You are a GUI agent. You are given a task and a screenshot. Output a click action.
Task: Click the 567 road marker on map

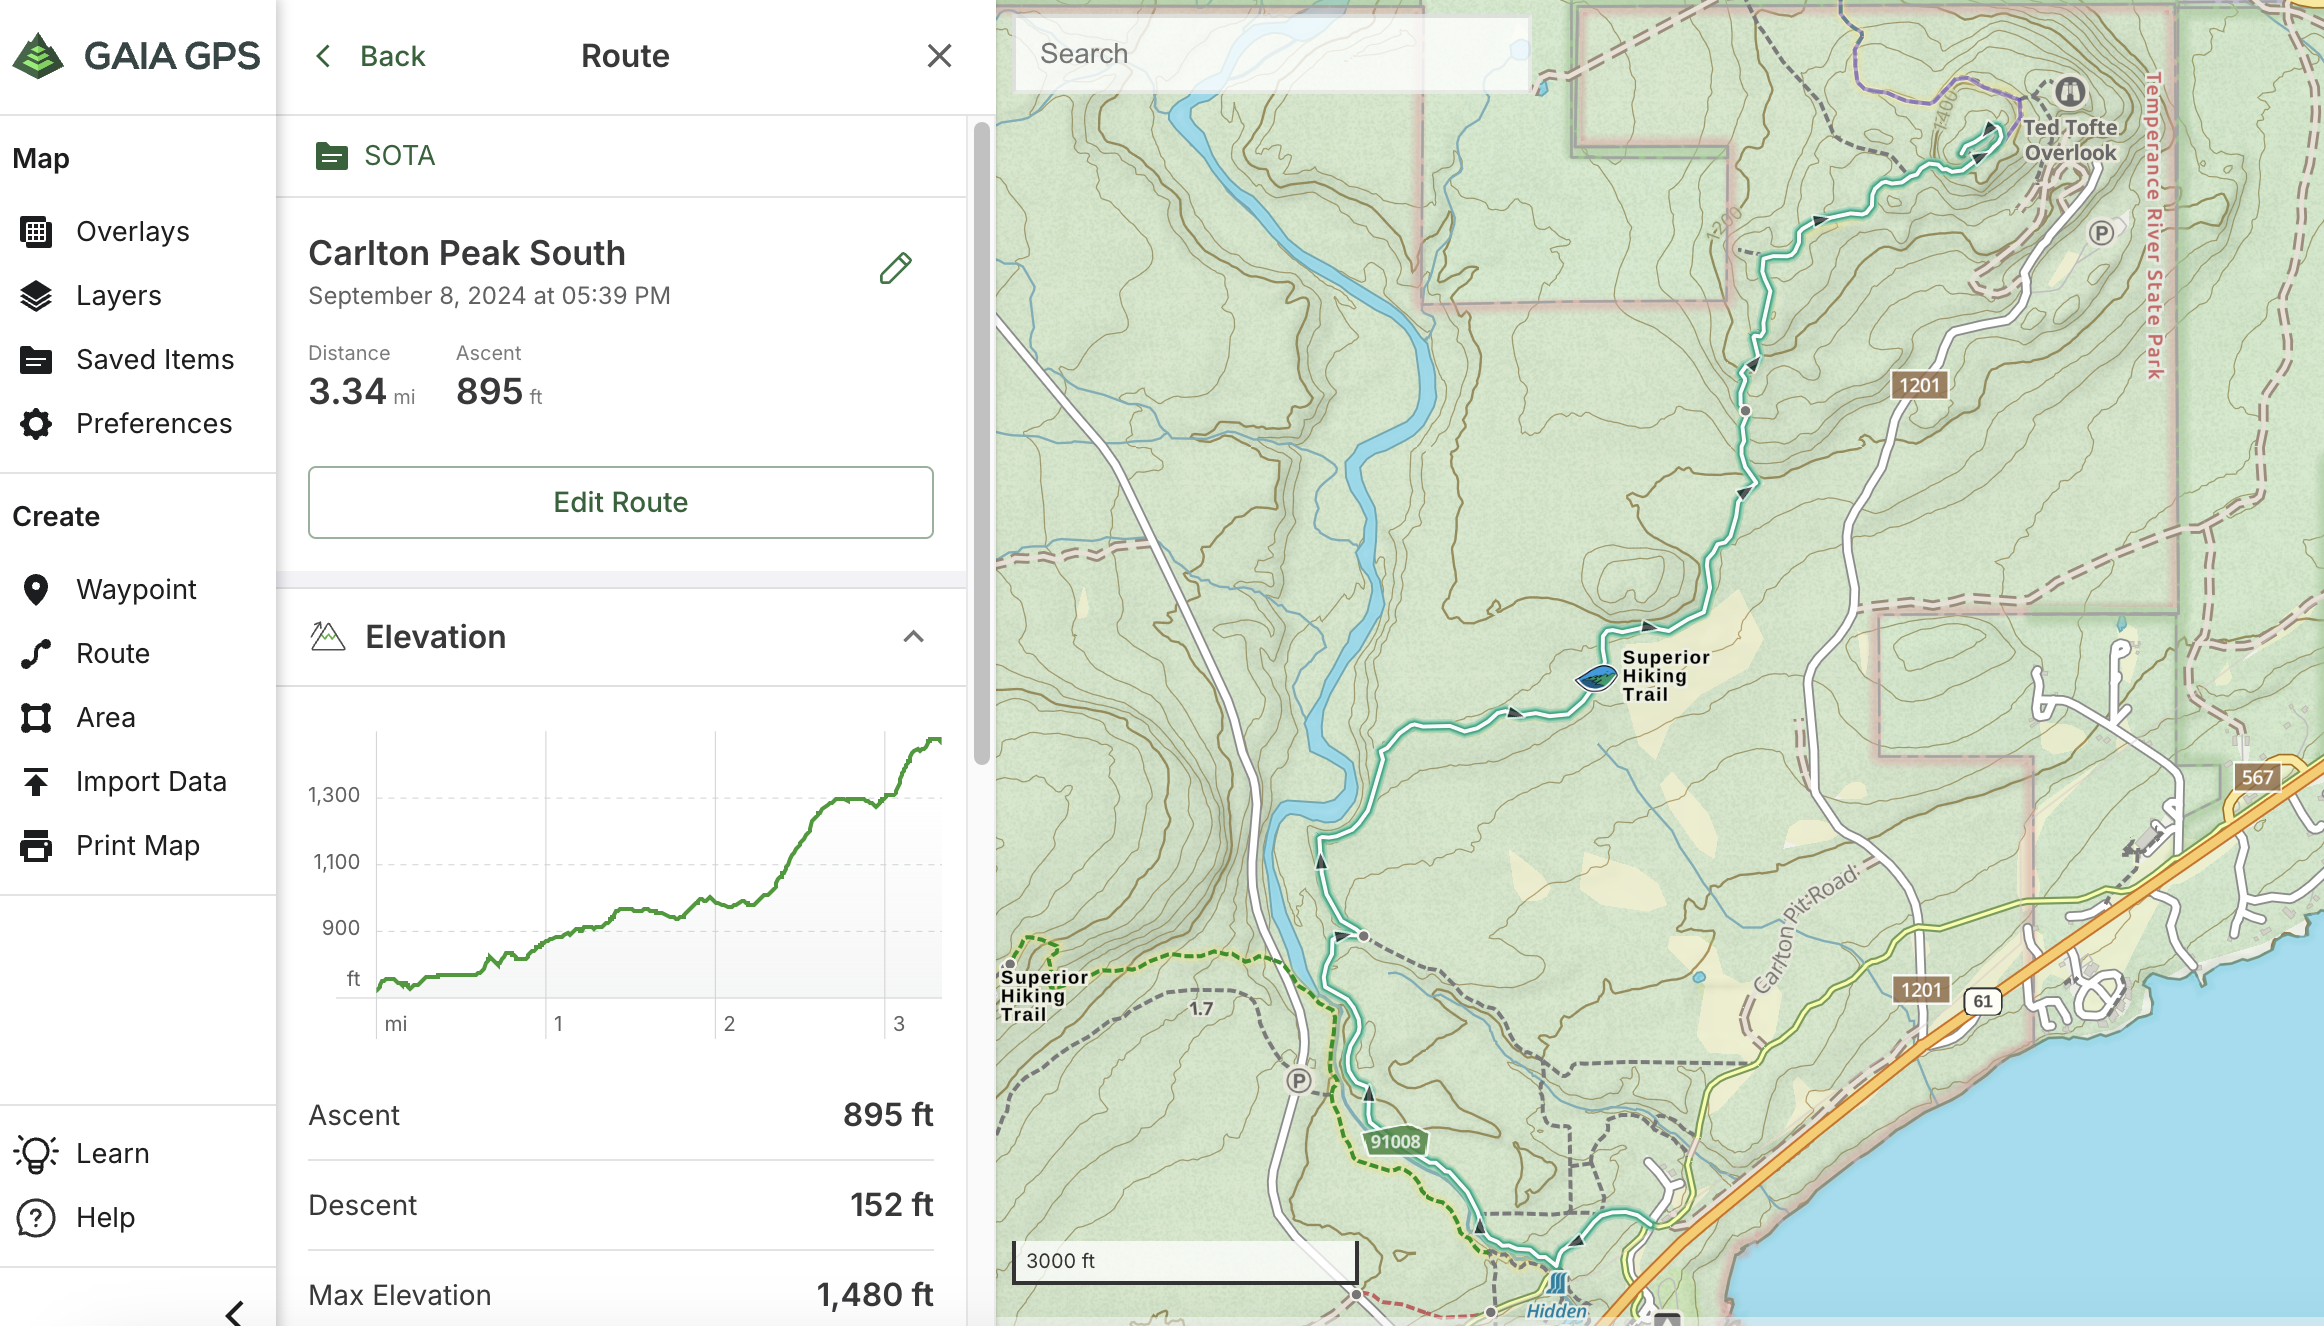pos(2257,777)
